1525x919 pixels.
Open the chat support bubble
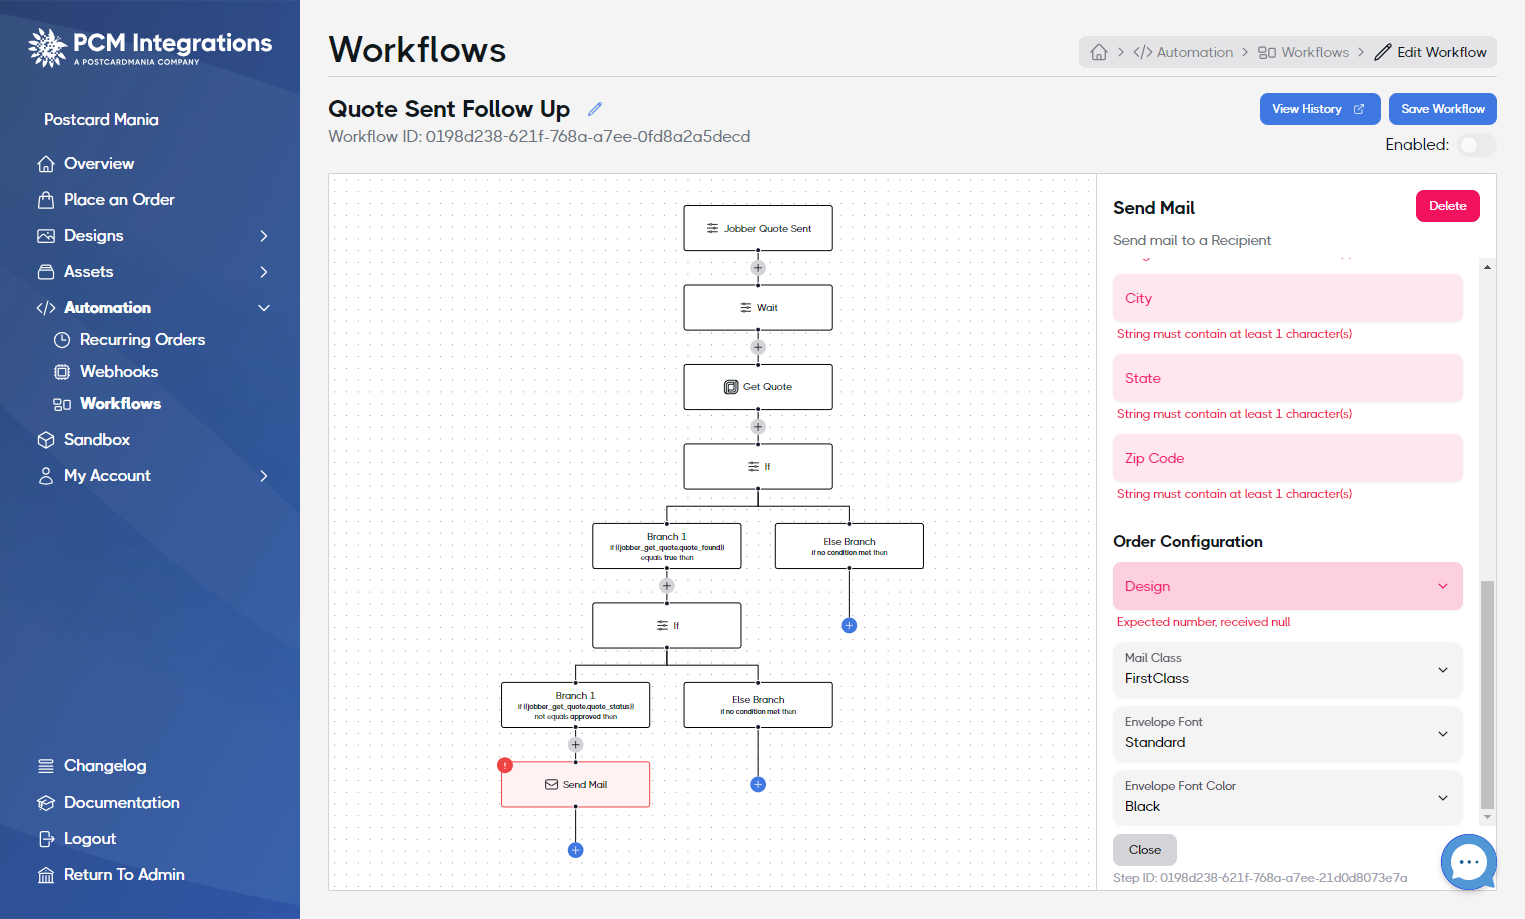tap(1468, 861)
